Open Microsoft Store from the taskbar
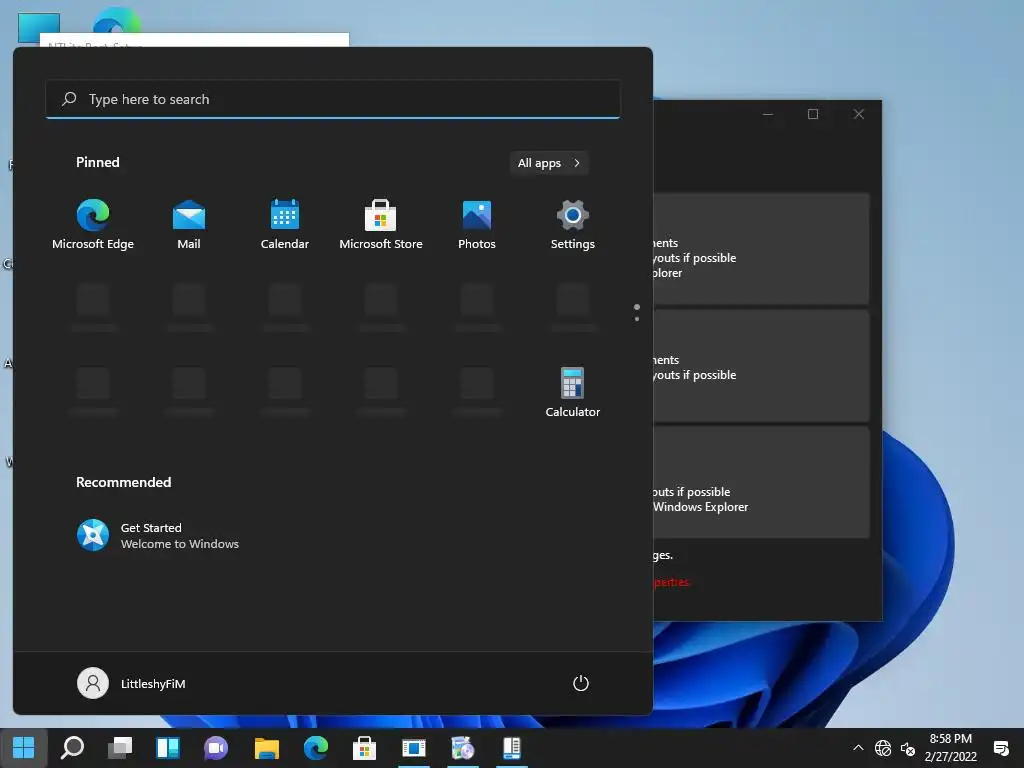1024x768 pixels. pyautogui.click(x=364, y=748)
